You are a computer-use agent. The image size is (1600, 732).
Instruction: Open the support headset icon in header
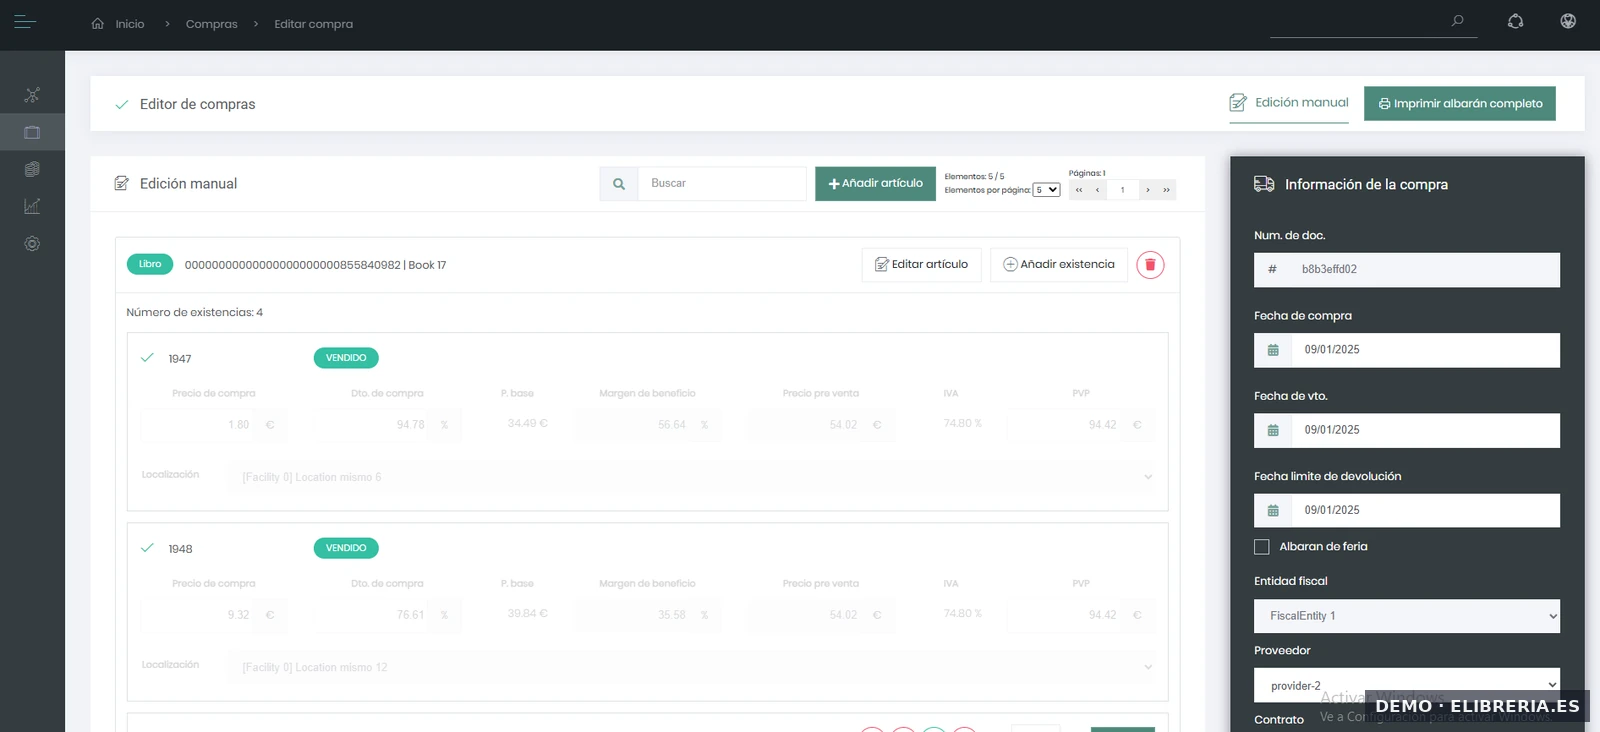1515,21
